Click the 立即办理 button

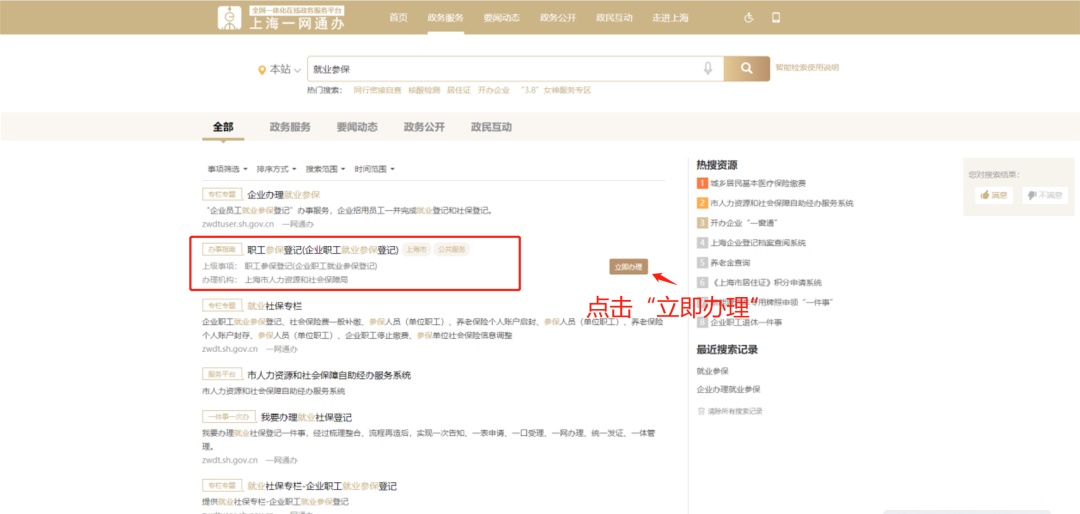click(629, 266)
